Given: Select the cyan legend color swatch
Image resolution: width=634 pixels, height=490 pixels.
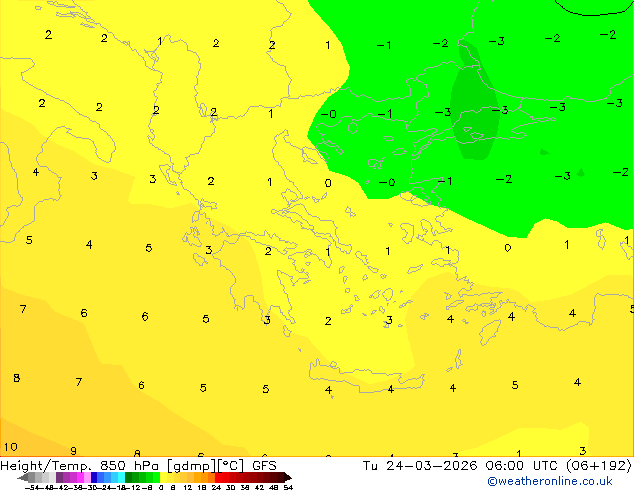Looking at the screenshot, I should pos(121,477).
